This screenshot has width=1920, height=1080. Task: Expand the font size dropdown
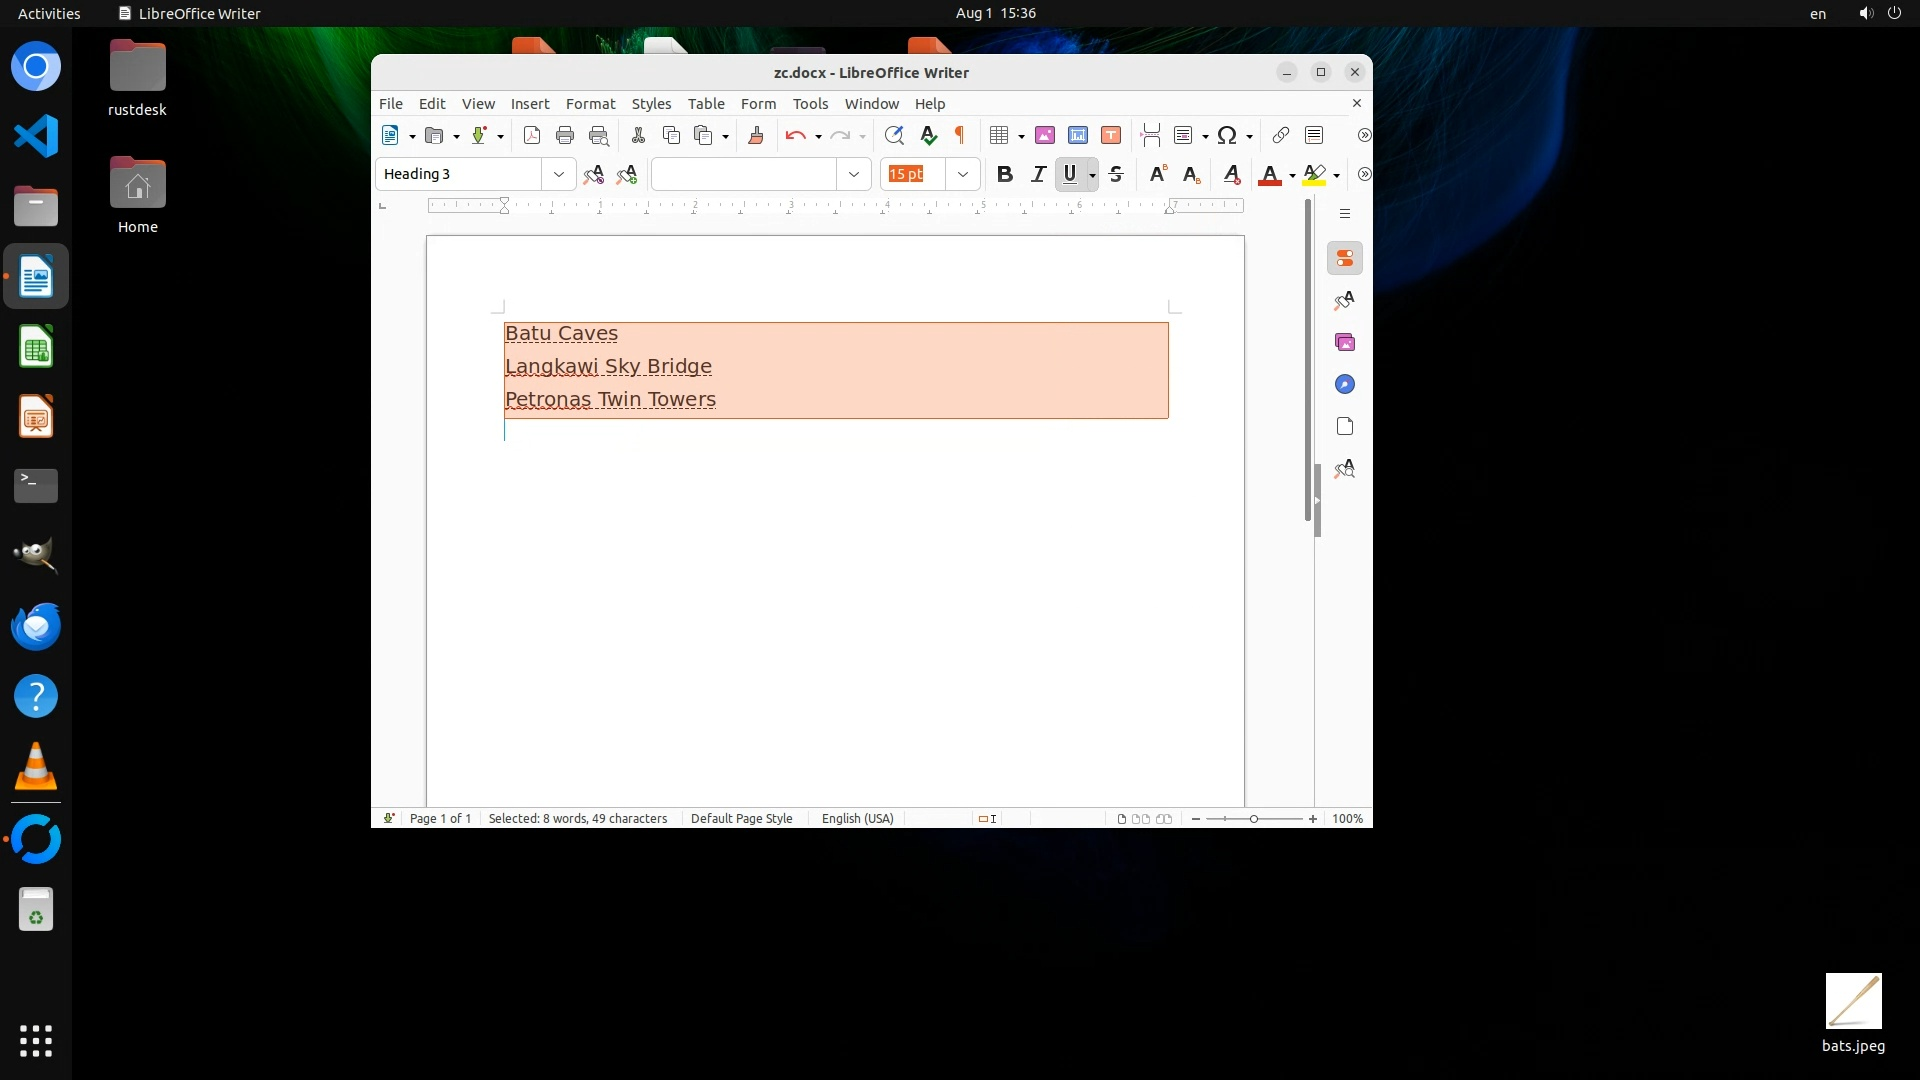click(963, 174)
